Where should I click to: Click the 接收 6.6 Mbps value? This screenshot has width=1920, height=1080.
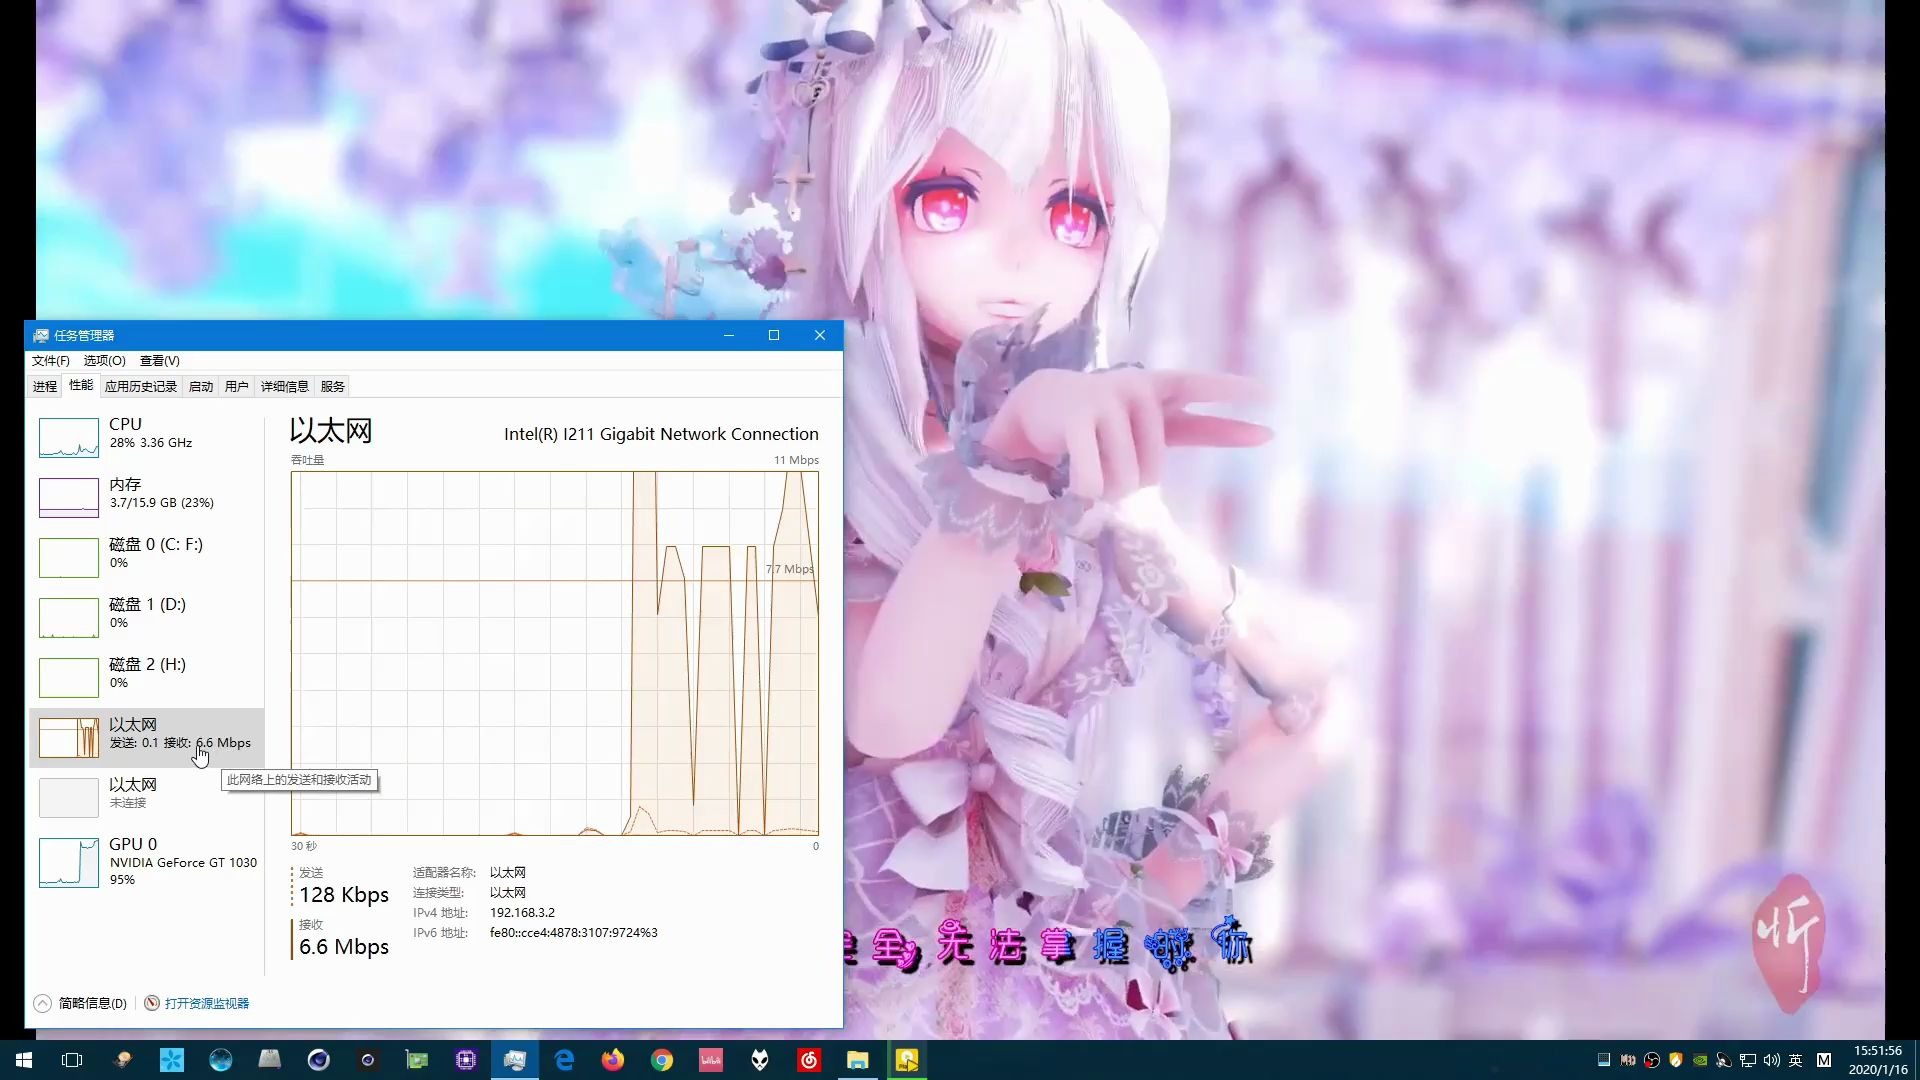pos(344,947)
